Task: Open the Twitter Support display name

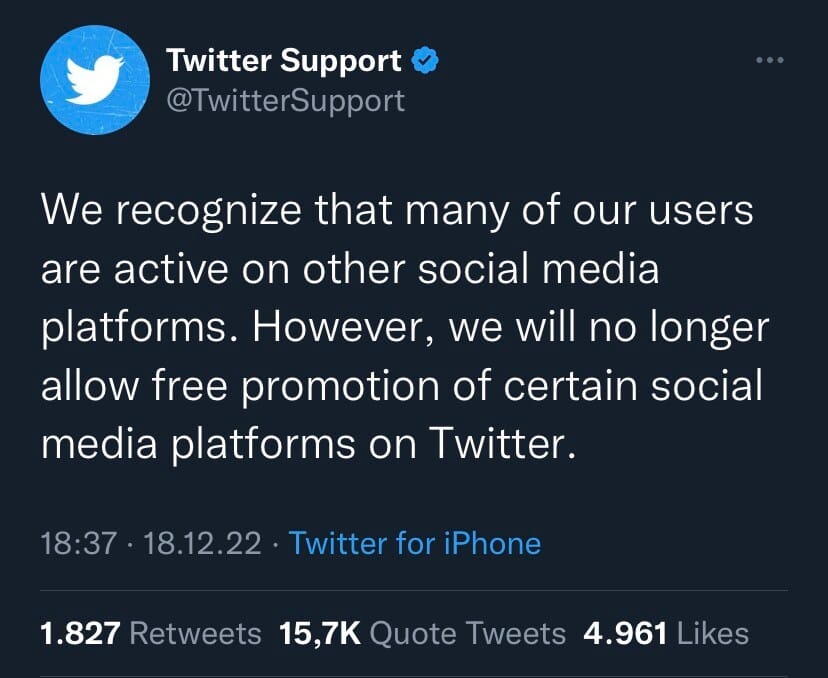Action: coord(284,60)
